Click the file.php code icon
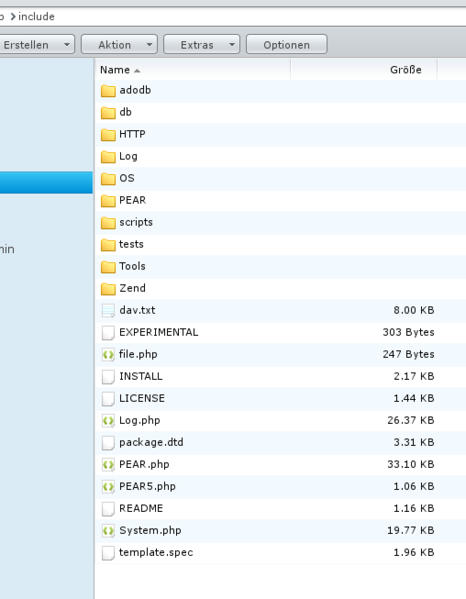This screenshot has width=466, height=599. tap(108, 355)
